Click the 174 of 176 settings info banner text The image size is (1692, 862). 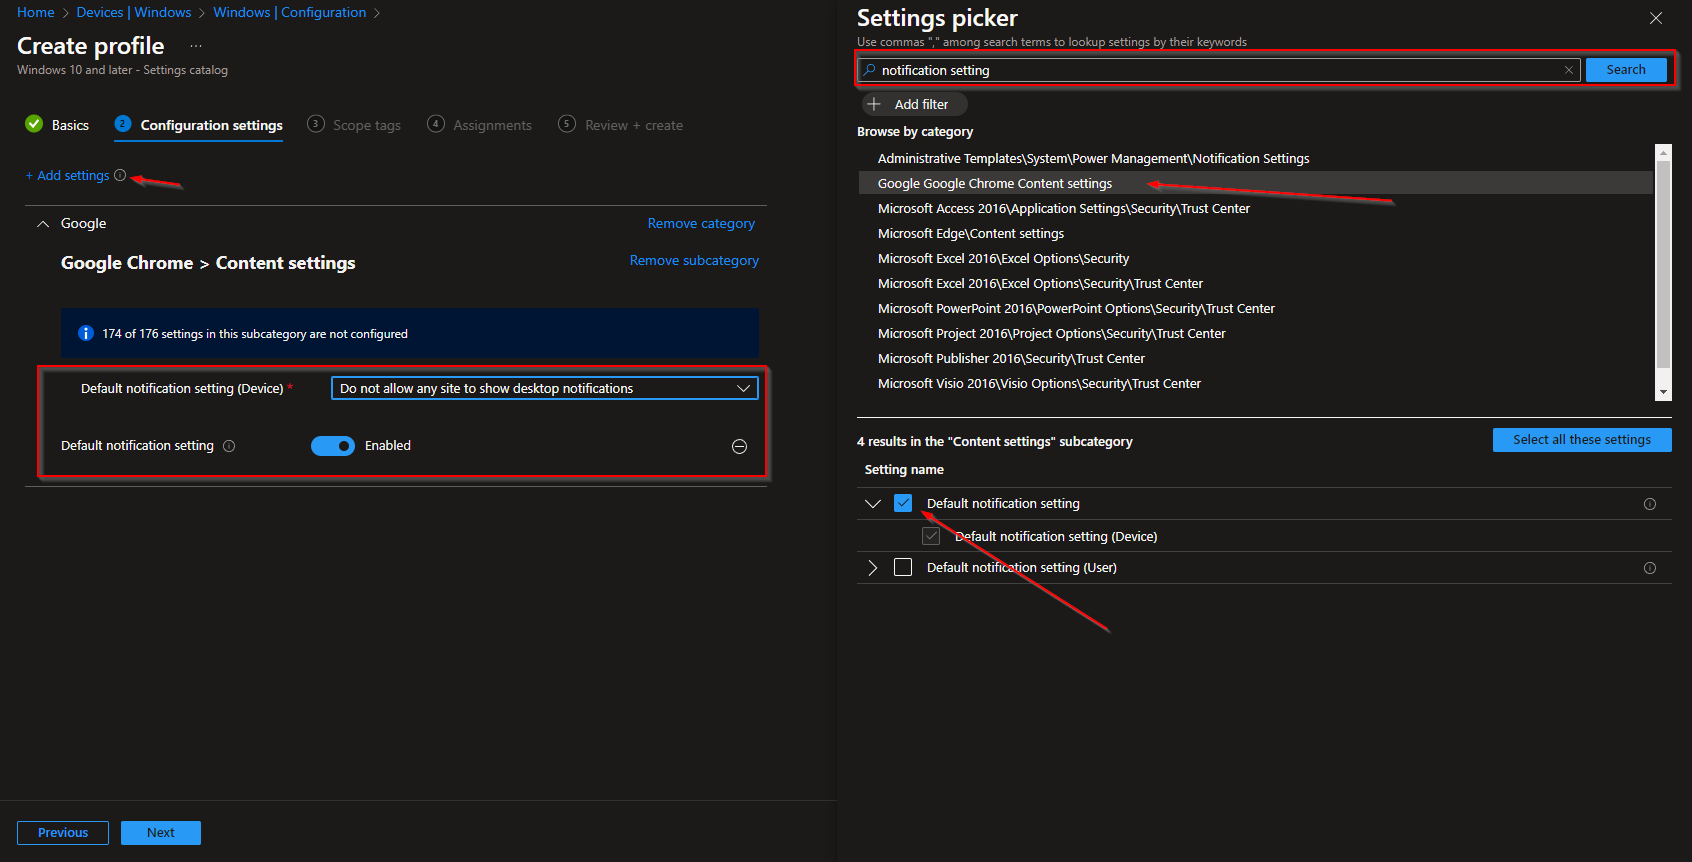click(255, 334)
